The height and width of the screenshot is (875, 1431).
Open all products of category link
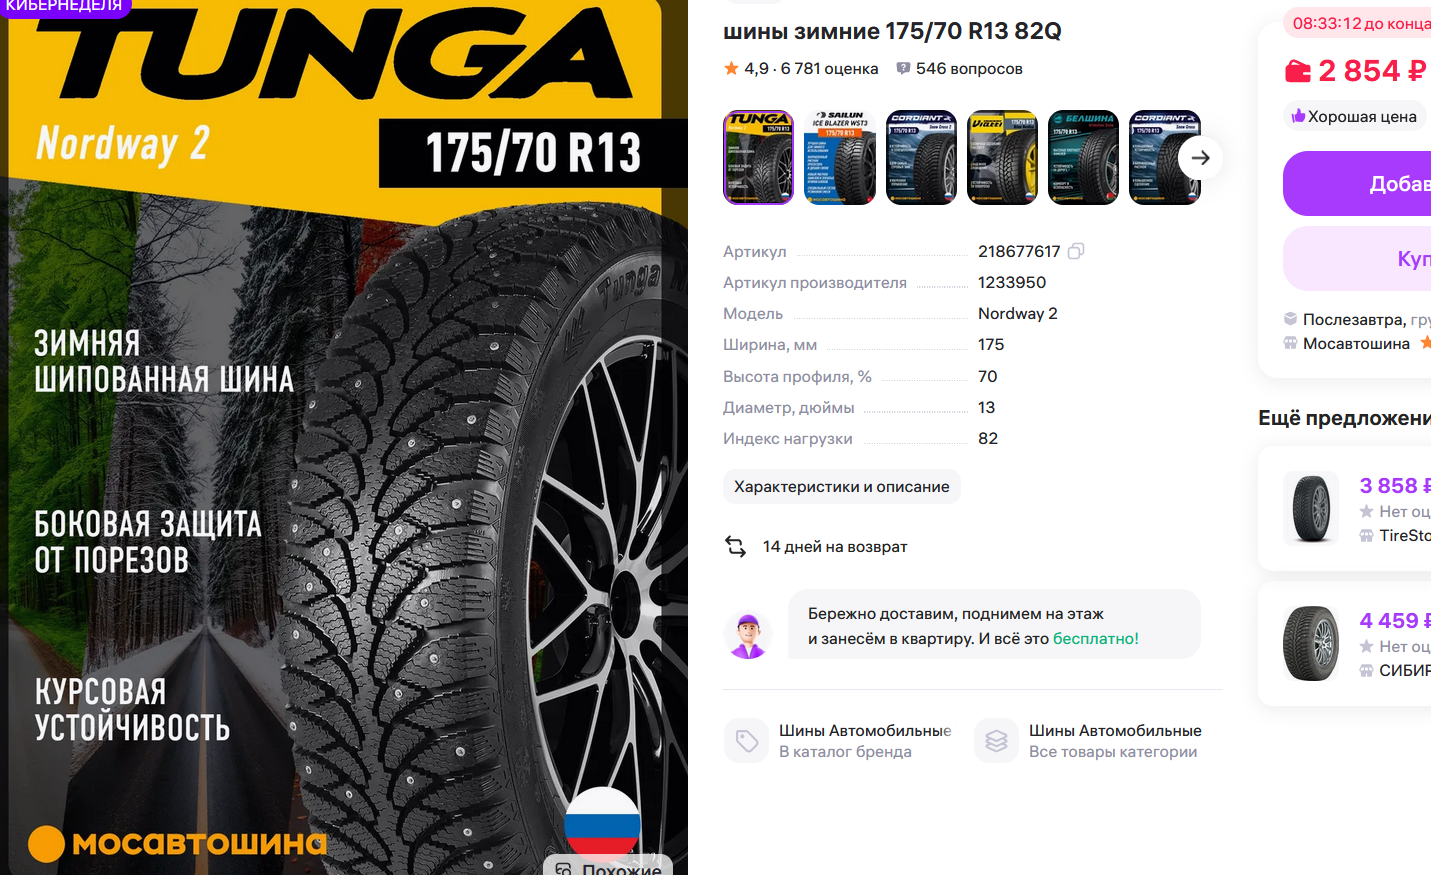click(x=1115, y=741)
